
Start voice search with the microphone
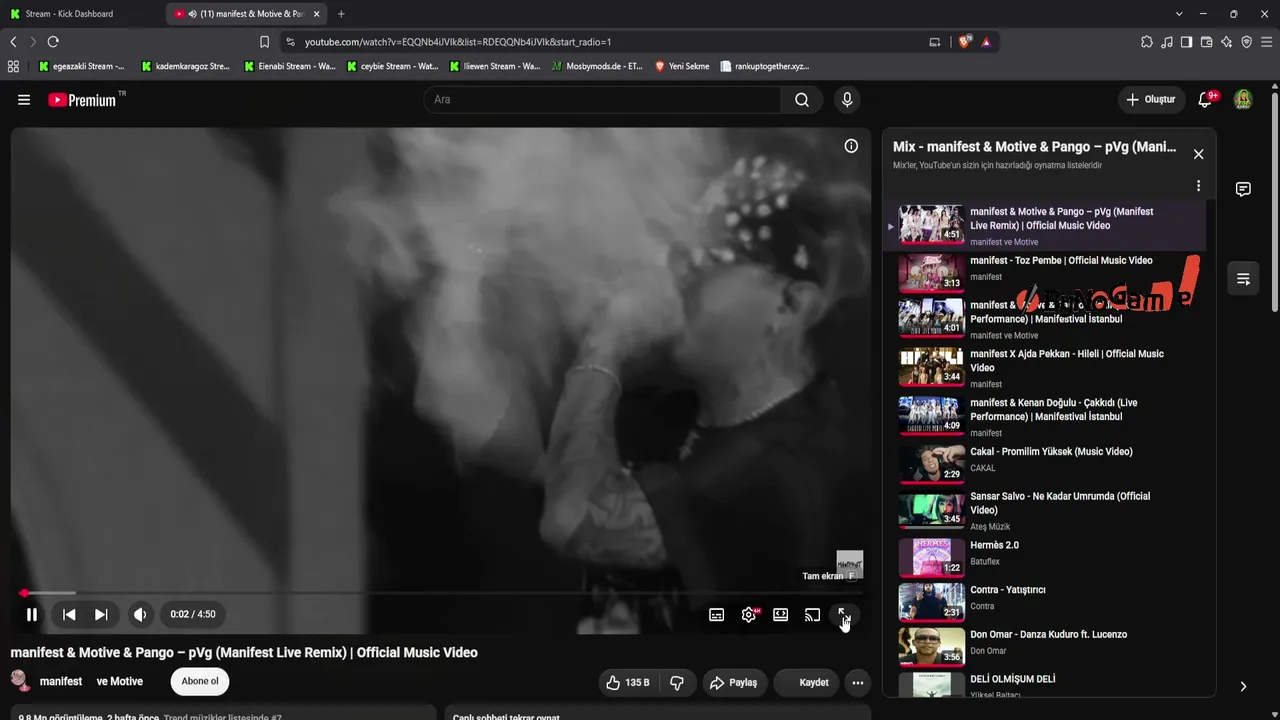click(847, 100)
